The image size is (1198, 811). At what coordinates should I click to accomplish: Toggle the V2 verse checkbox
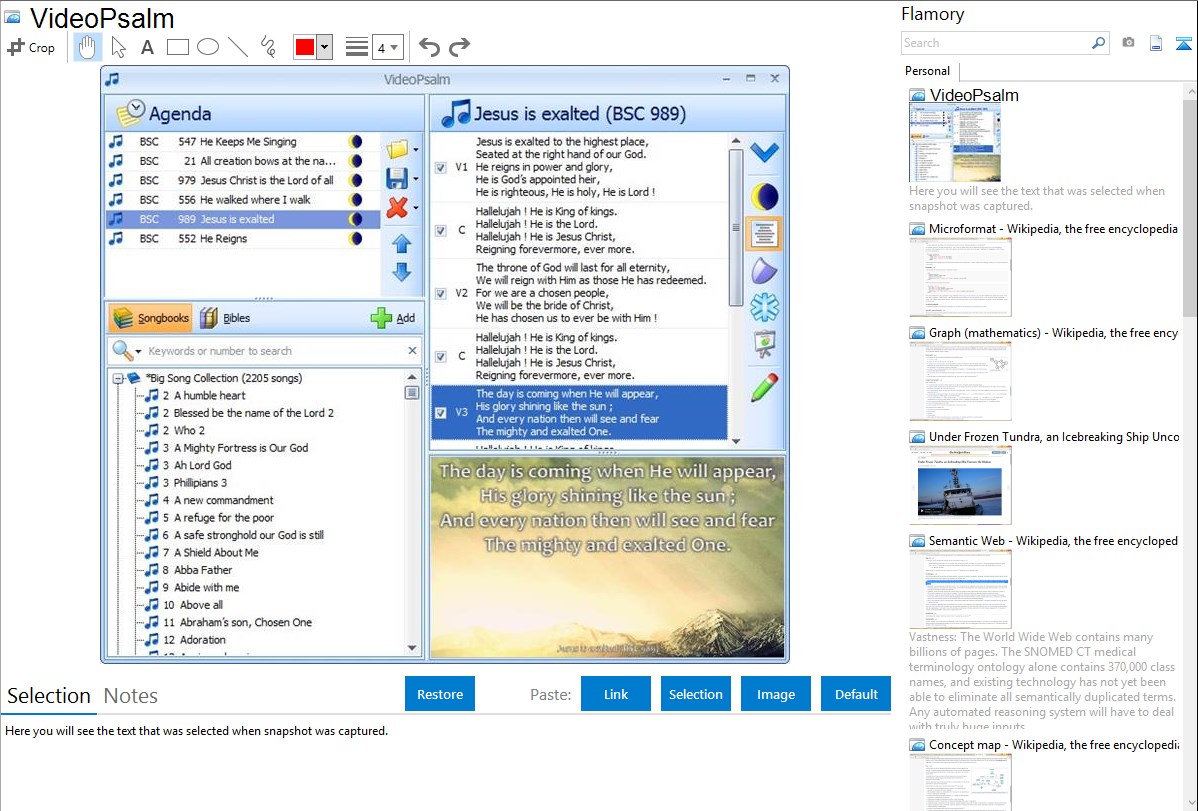(441, 294)
